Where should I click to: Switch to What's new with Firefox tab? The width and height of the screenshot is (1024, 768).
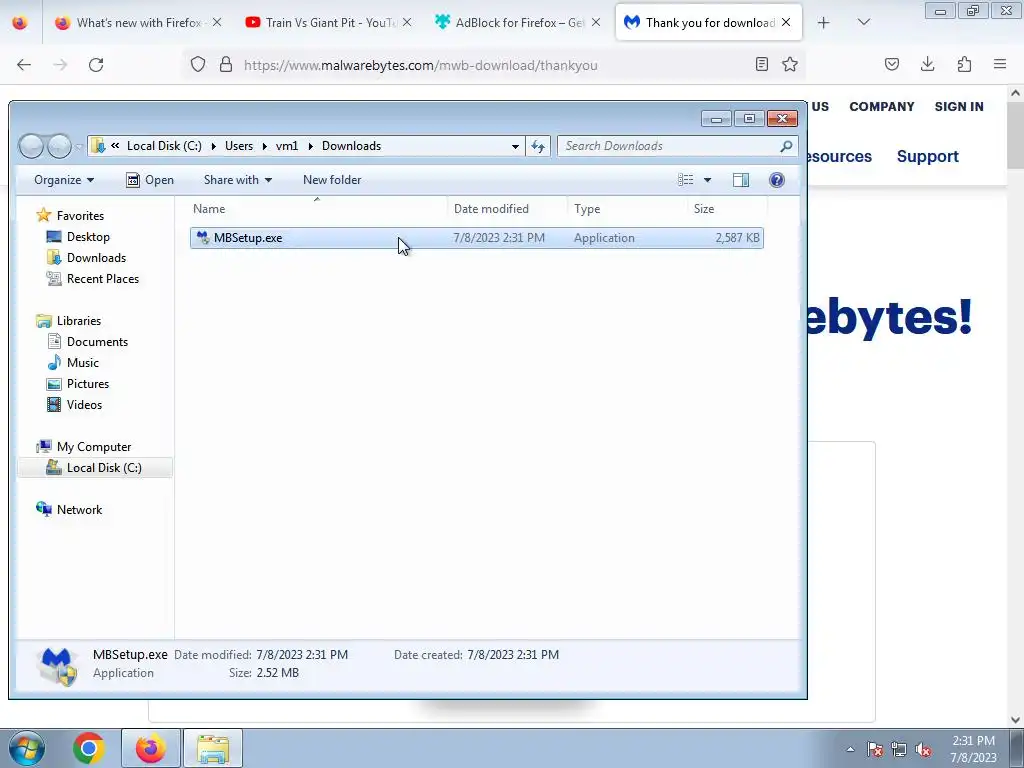(x=135, y=23)
